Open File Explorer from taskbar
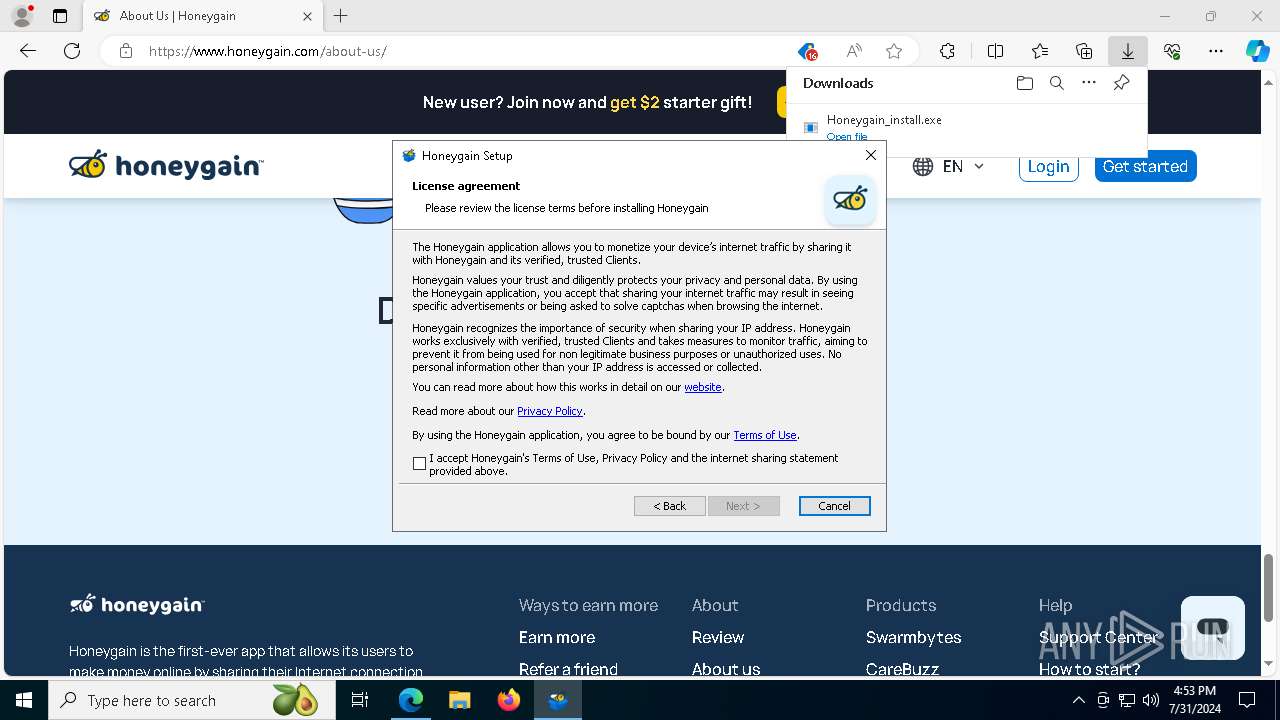The height and width of the screenshot is (720, 1280). pyautogui.click(x=460, y=700)
